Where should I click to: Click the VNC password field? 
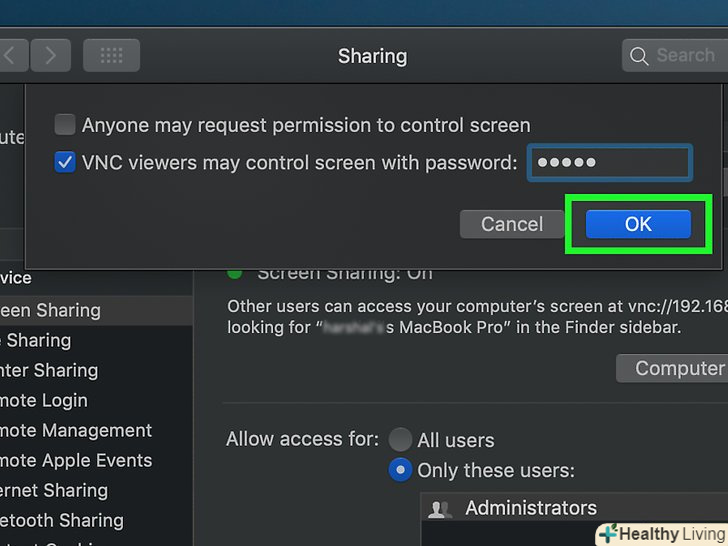point(609,162)
